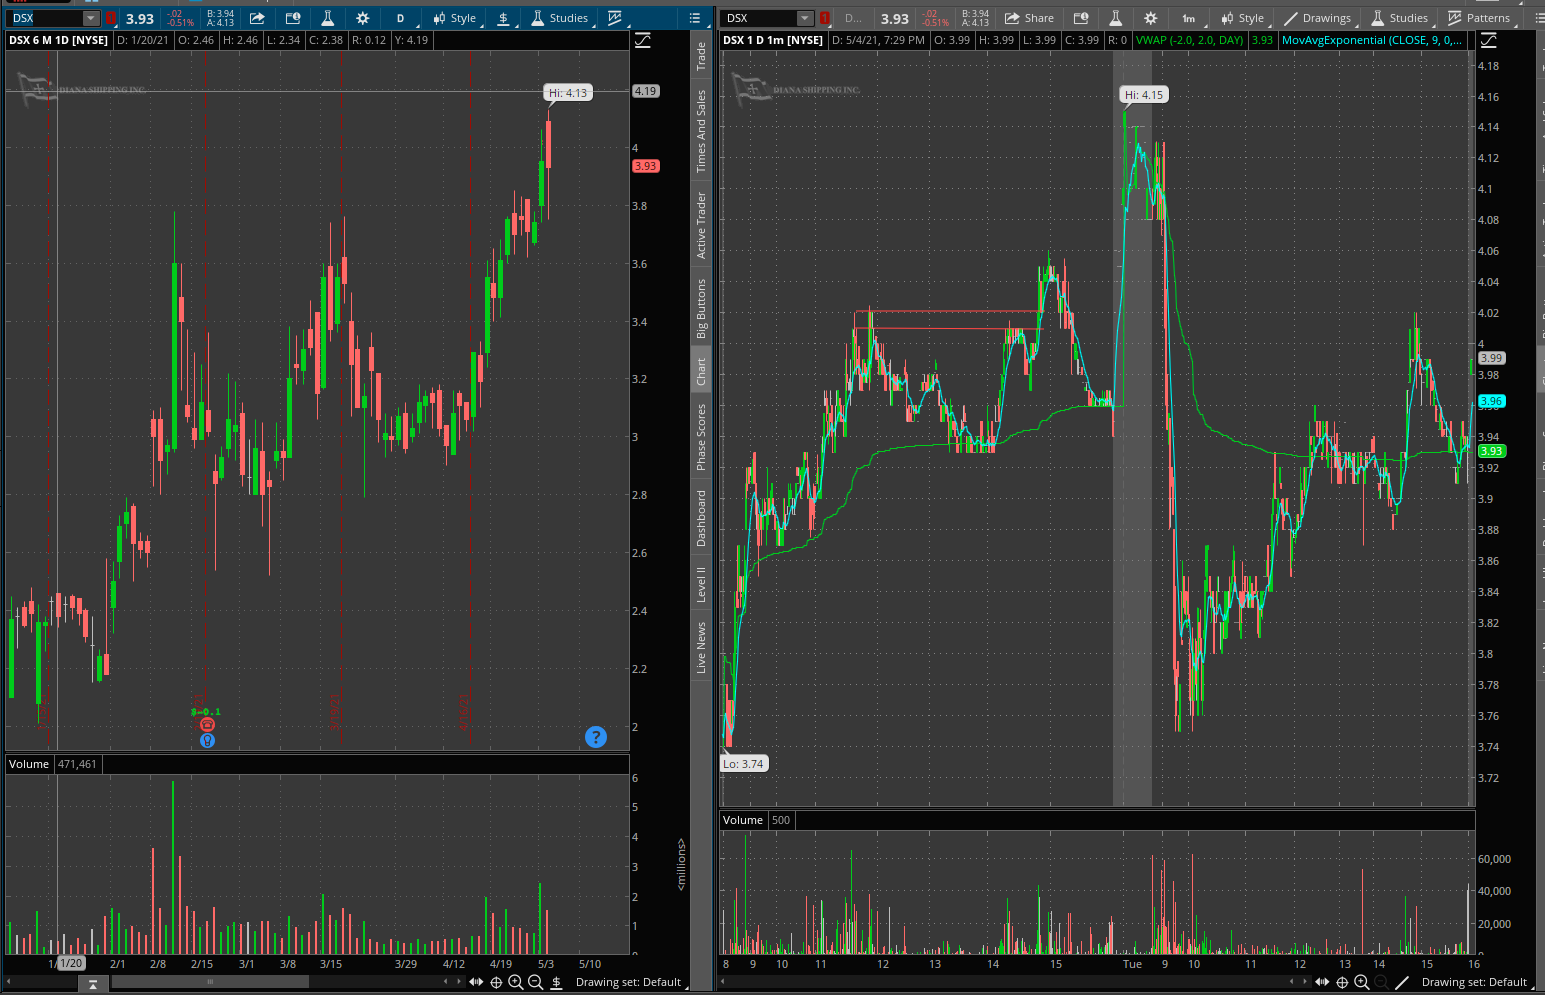Click the red link-color box in left chart
Image resolution: width=1545 pixels, height=995 pixels.
pyautogui.click(x=110, y=18)
